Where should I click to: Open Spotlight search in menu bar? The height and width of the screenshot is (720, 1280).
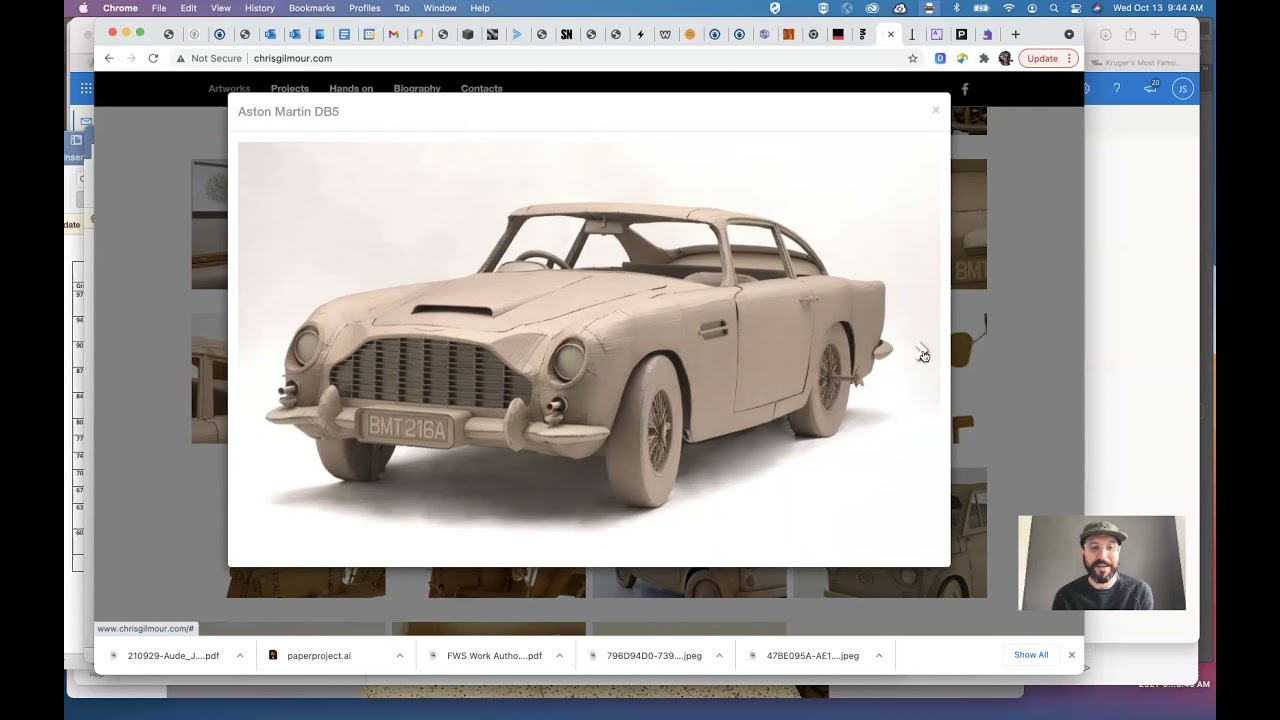coord(1054,8)
